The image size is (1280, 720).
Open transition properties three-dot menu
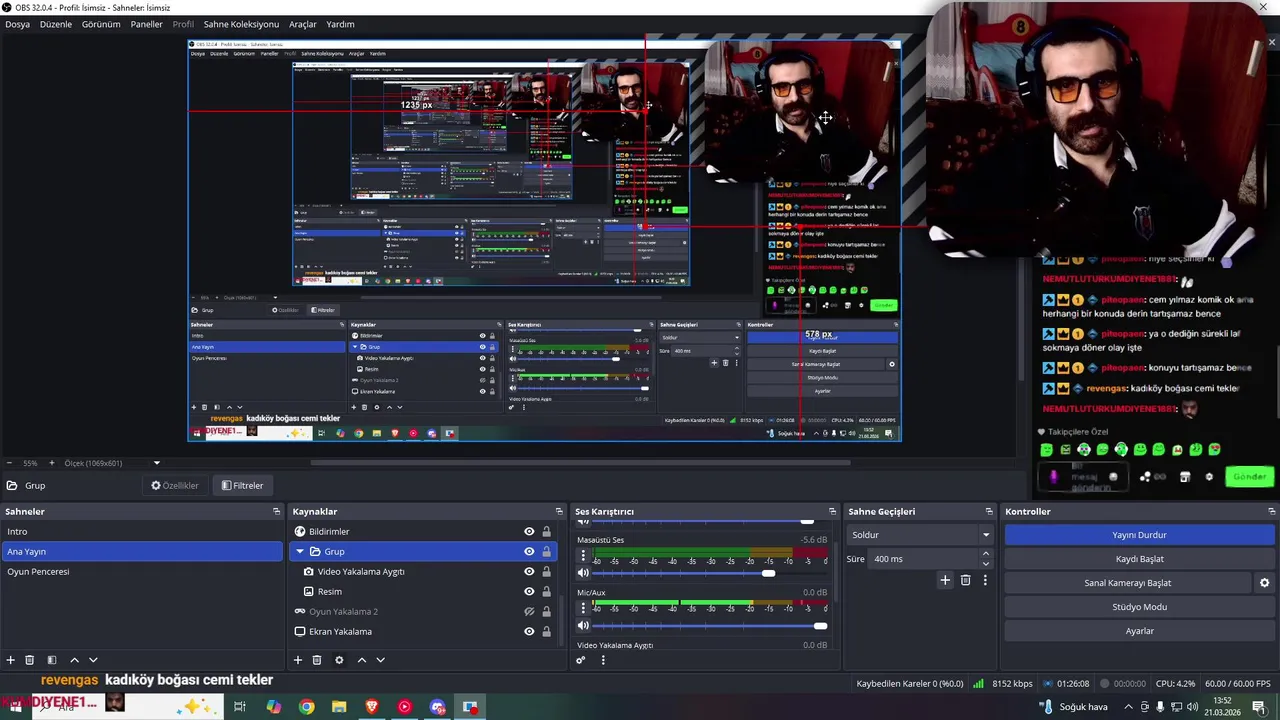pyautogui.click(x=985, y=580)
